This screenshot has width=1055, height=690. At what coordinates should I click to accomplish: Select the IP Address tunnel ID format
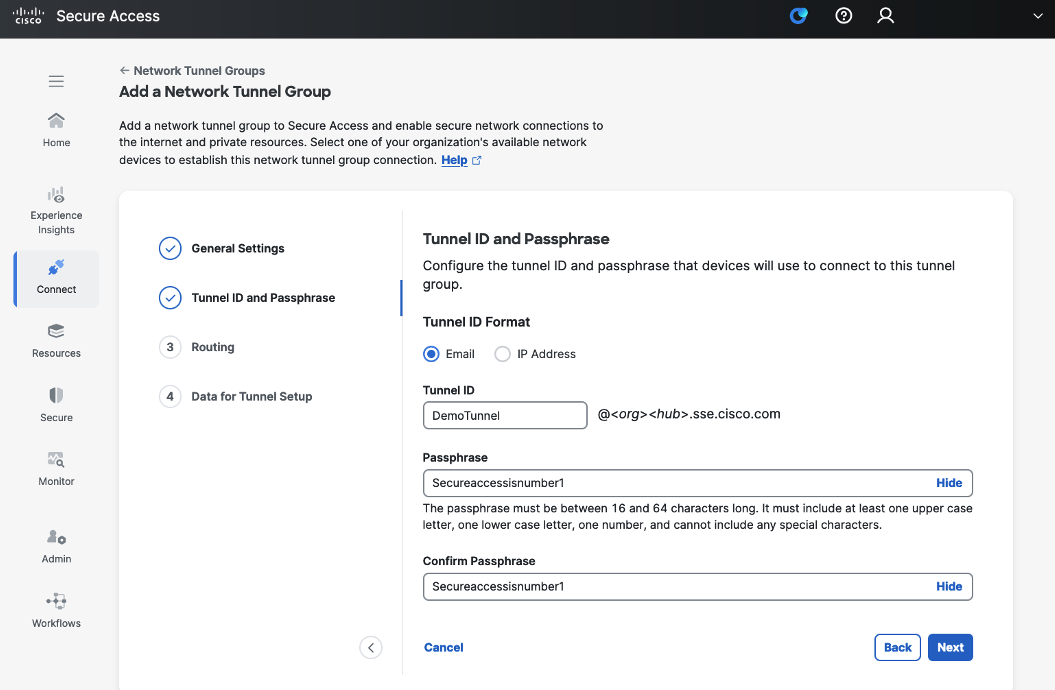503,354
